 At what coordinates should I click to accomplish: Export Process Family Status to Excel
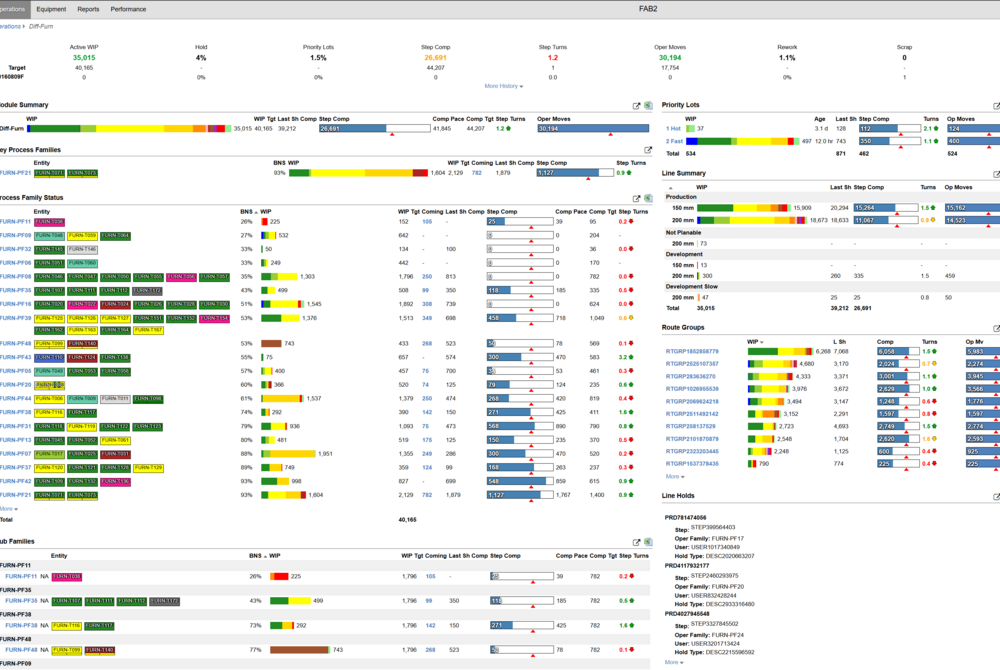click(x=647, y=198)
